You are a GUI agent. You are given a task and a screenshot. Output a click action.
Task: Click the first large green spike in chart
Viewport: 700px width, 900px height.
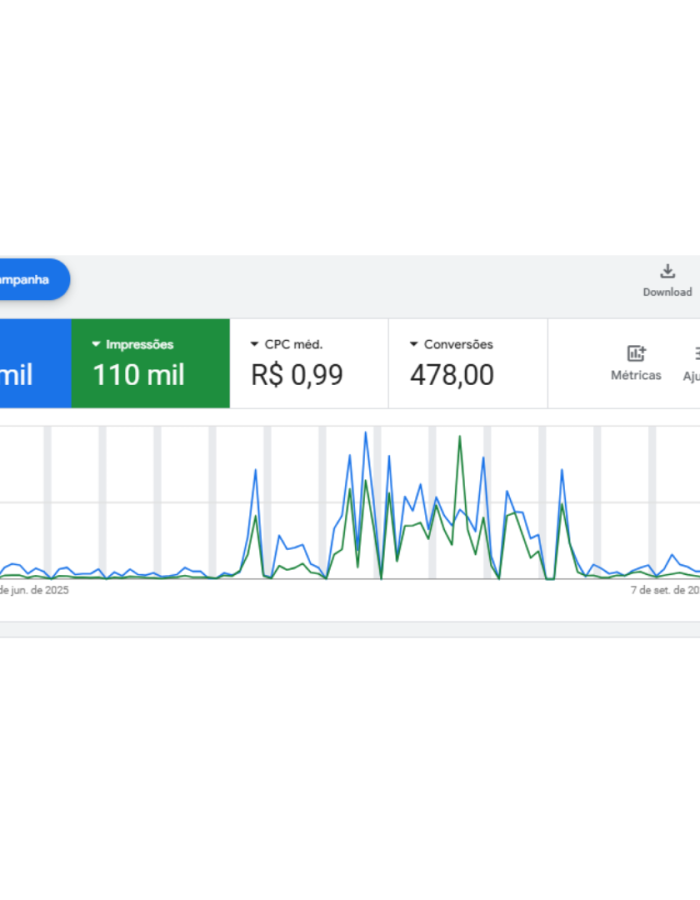(256, 517)
